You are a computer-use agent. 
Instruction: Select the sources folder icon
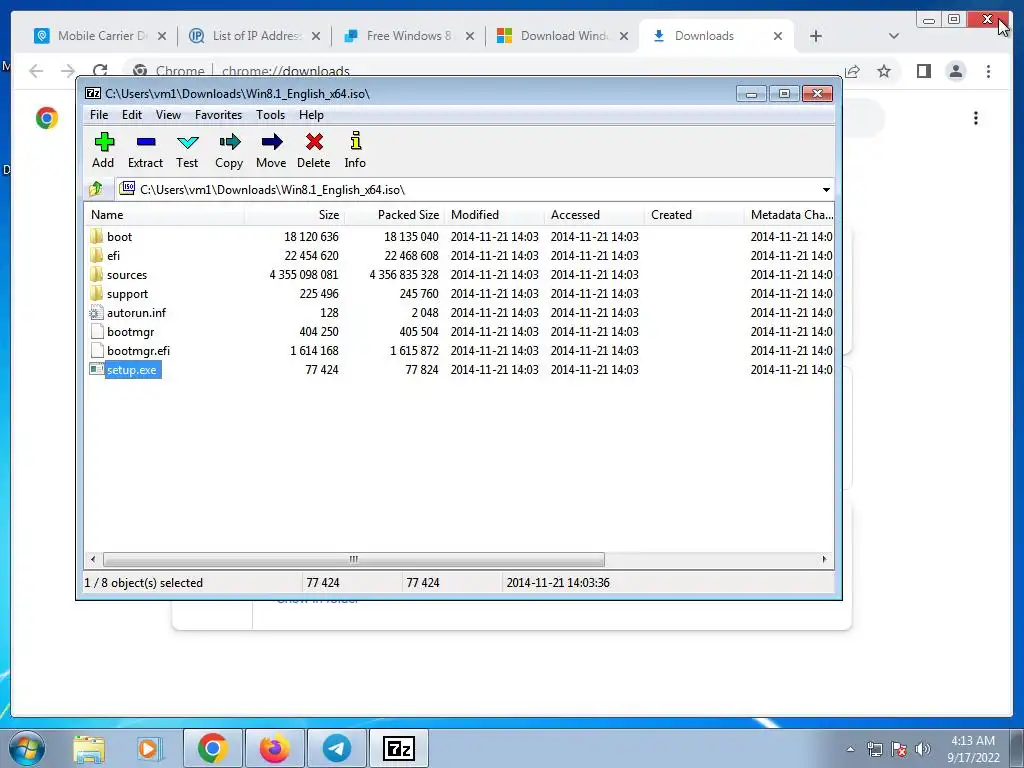pyautogui.click(x=97, y=274)
